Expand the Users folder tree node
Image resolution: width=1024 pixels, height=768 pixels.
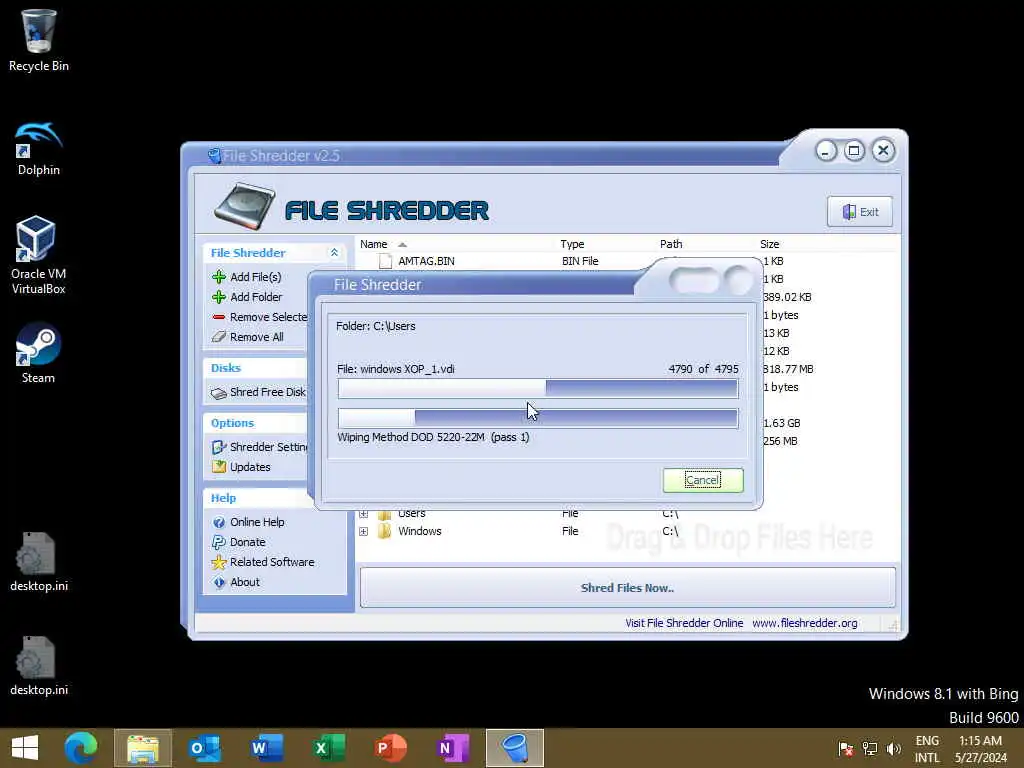click(364, 514)
